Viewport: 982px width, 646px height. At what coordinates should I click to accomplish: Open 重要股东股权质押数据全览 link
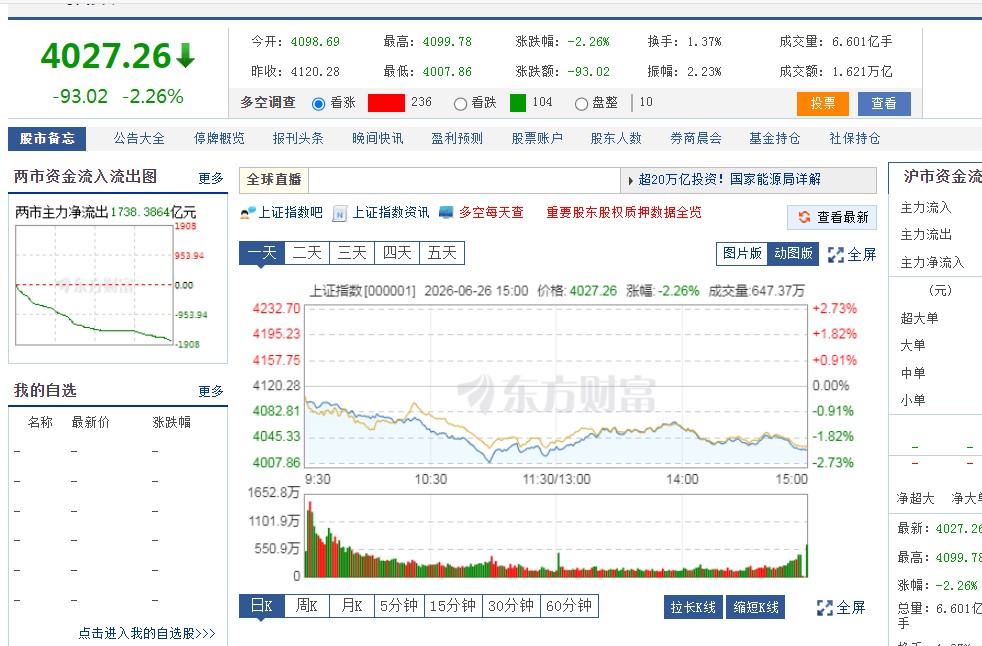[x=624, y=213]
